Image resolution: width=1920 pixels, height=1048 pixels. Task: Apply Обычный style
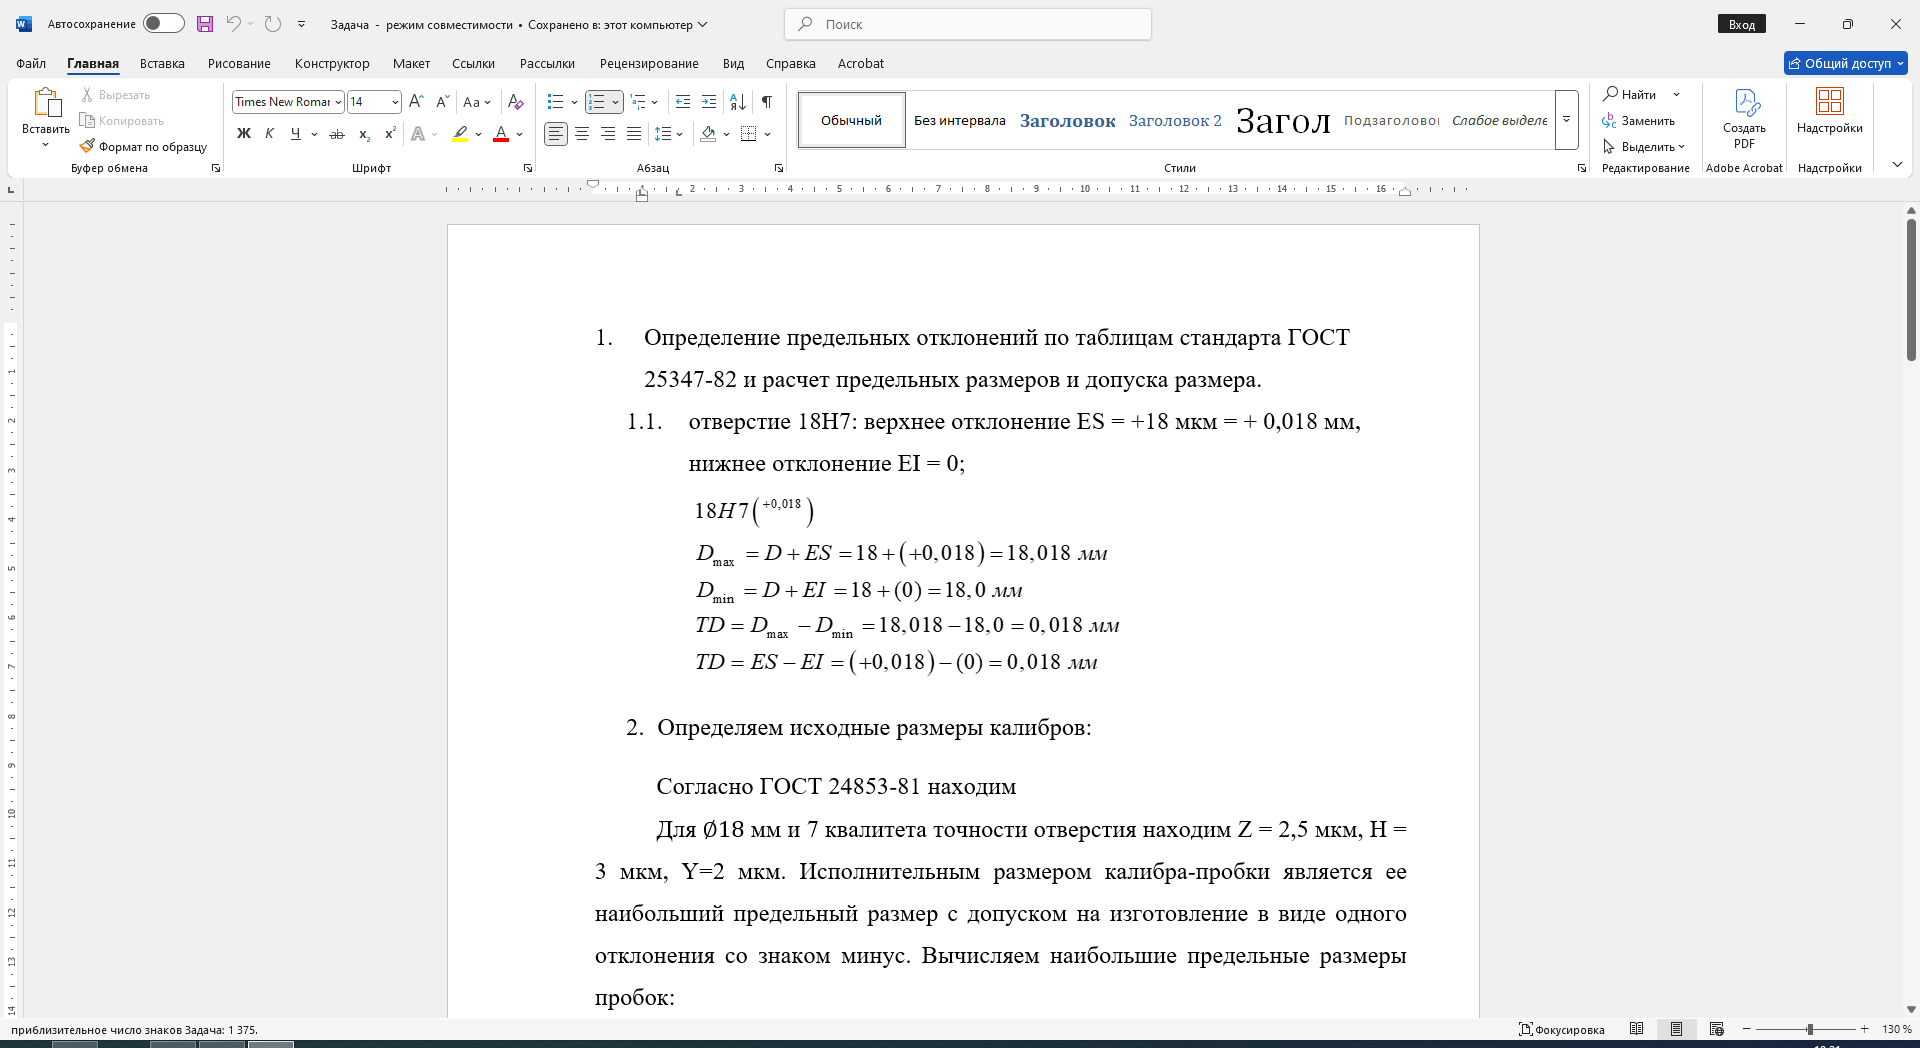point(852,120)
